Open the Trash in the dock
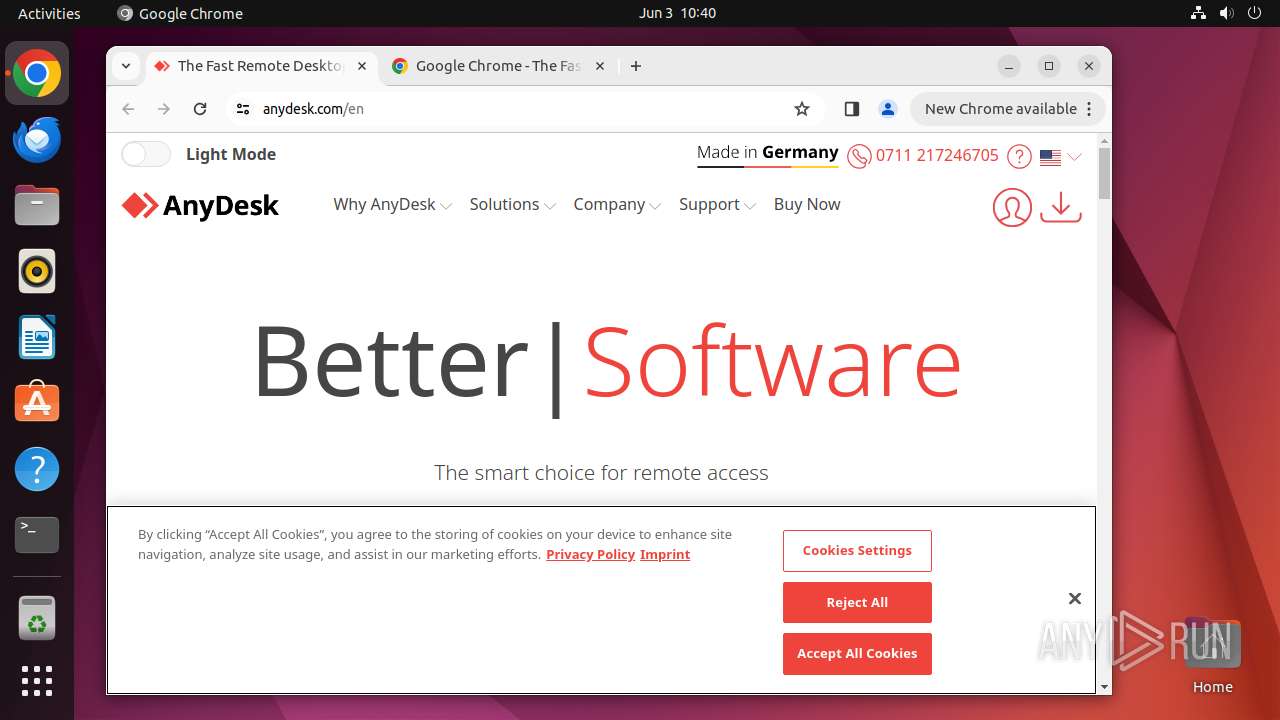The width and height of the screenshot is (1280, 720). [x=37, y=617]
